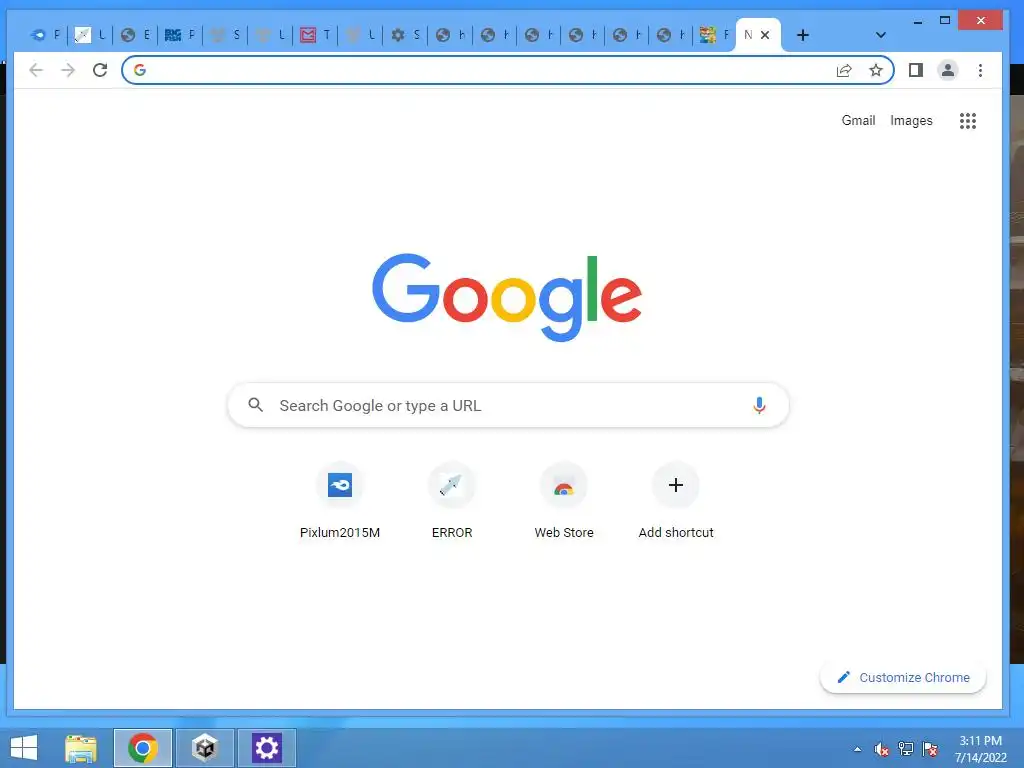Open Images link

(911, 121)
